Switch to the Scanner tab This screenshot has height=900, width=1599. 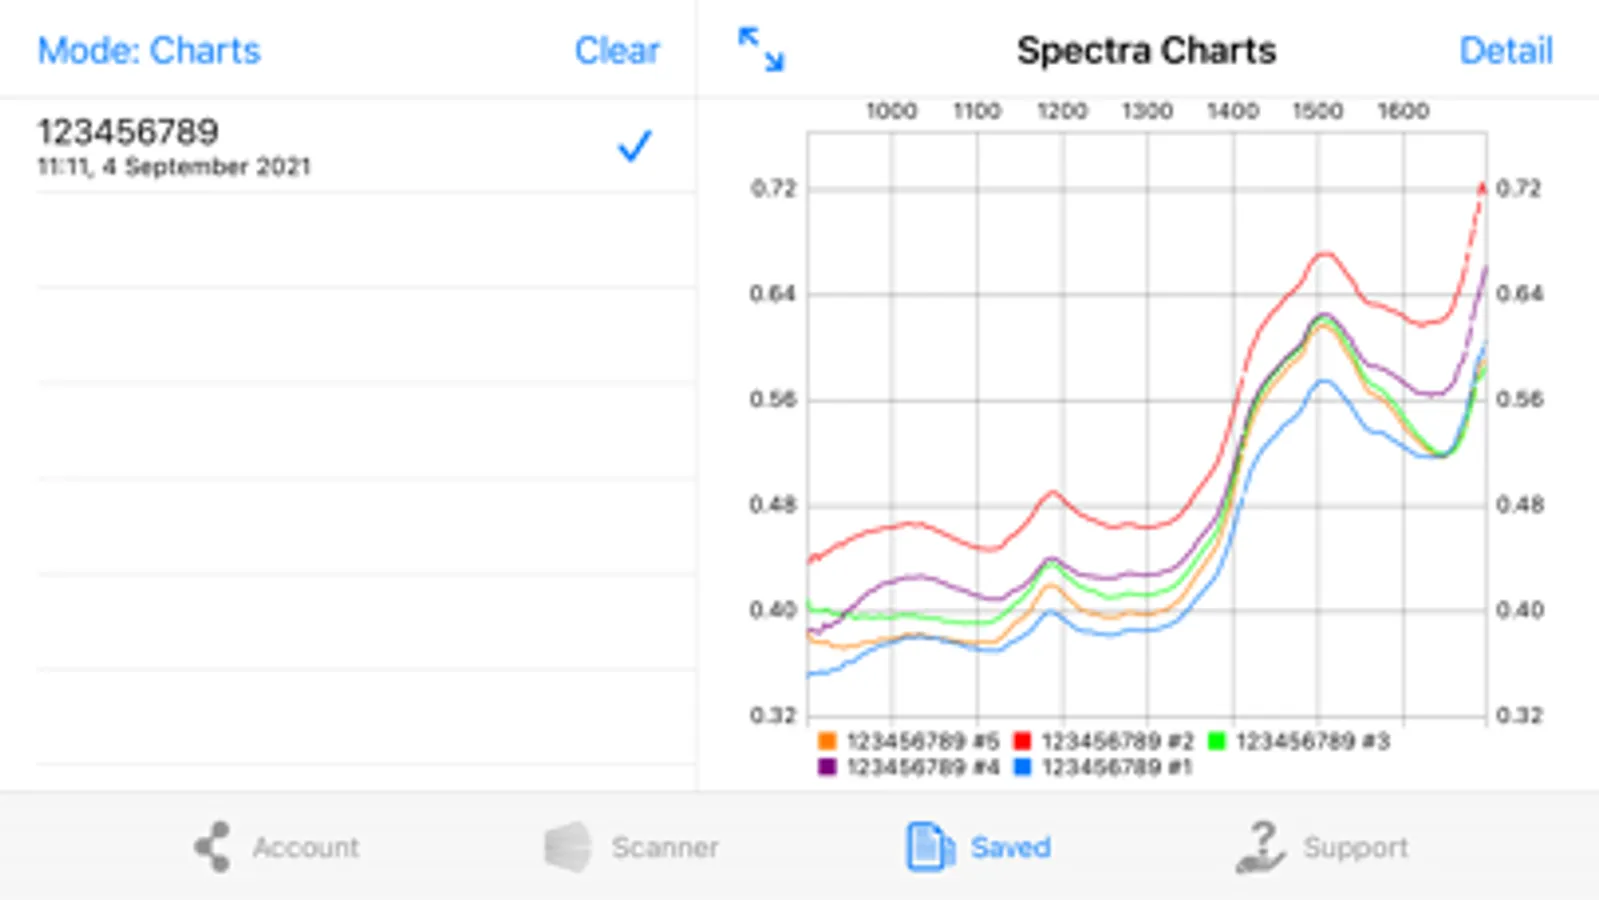(665, 848)
